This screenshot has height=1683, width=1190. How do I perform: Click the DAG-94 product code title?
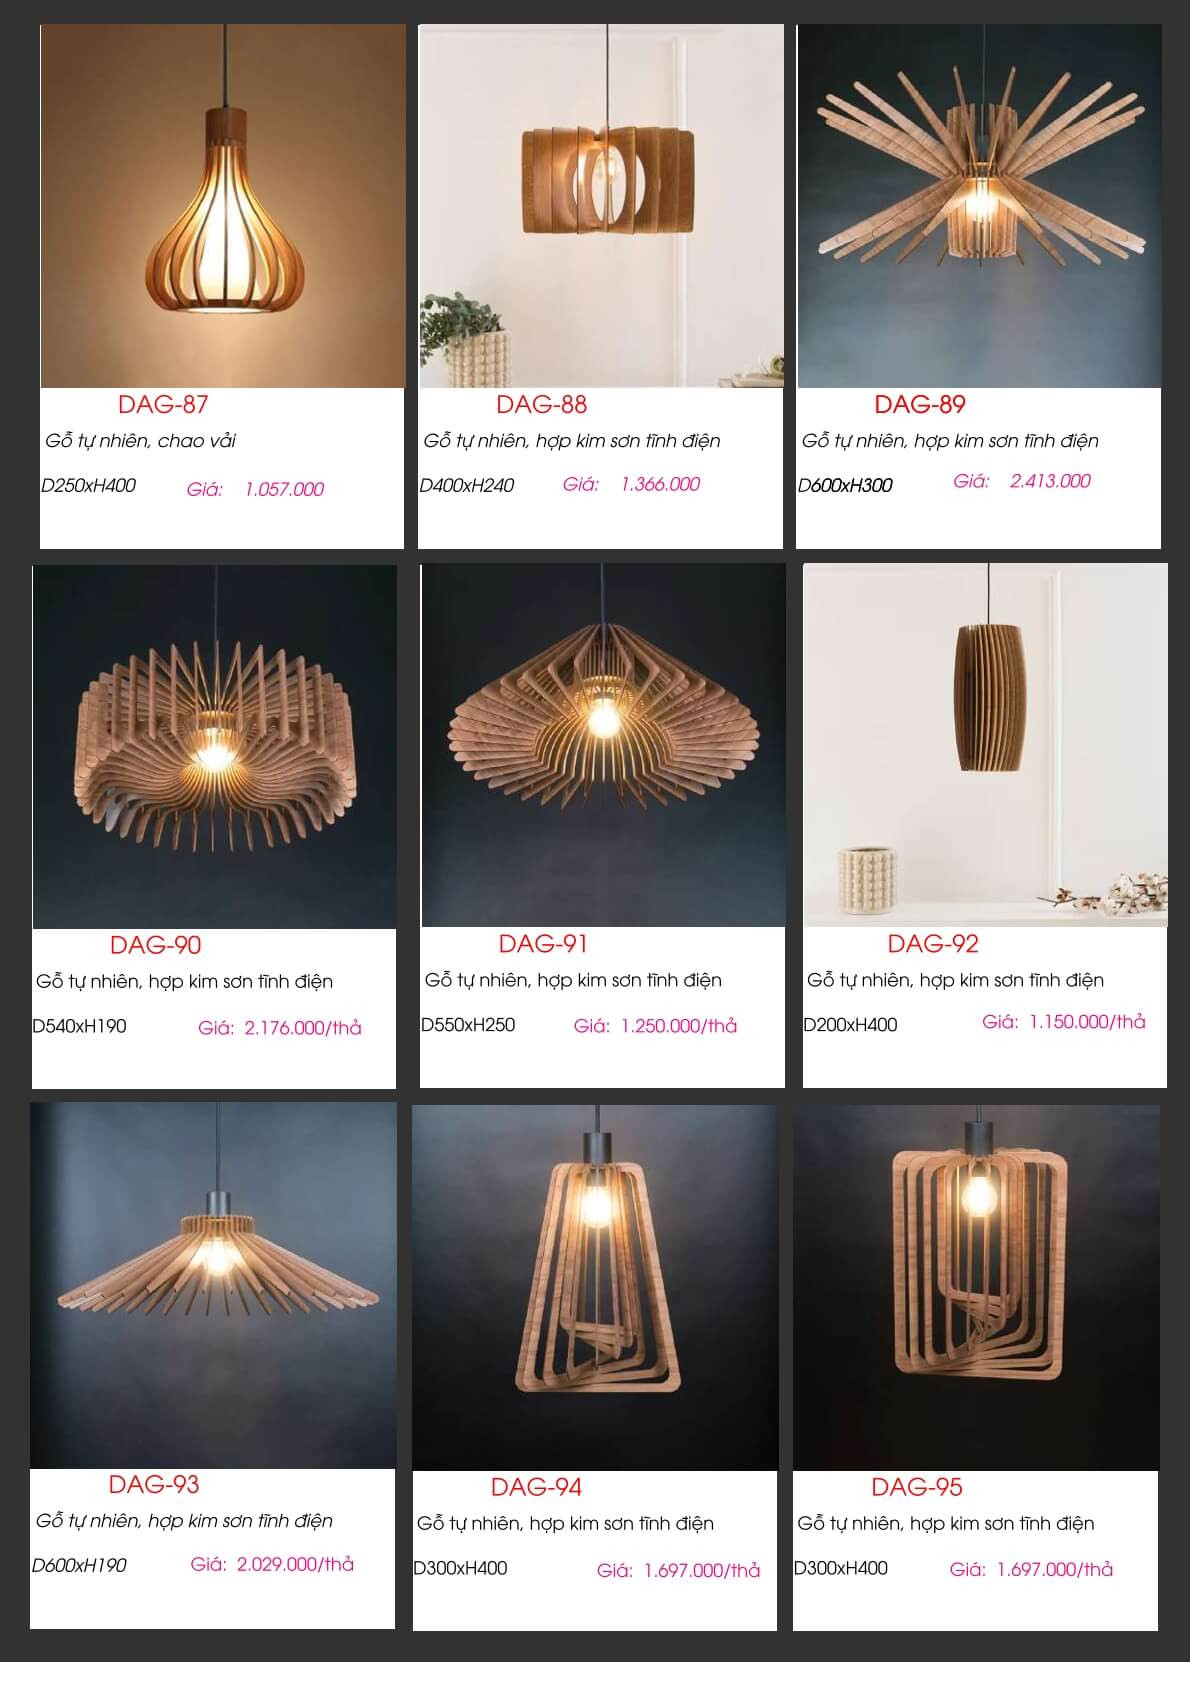coord(536,1487)
